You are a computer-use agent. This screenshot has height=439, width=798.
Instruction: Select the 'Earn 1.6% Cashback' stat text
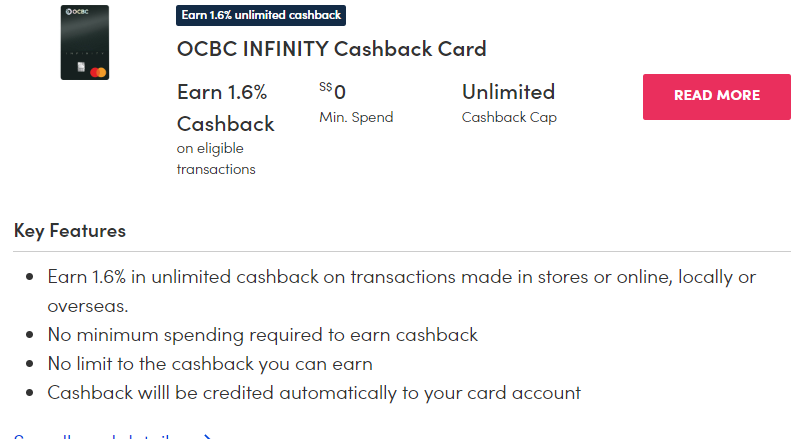[225, 108]
